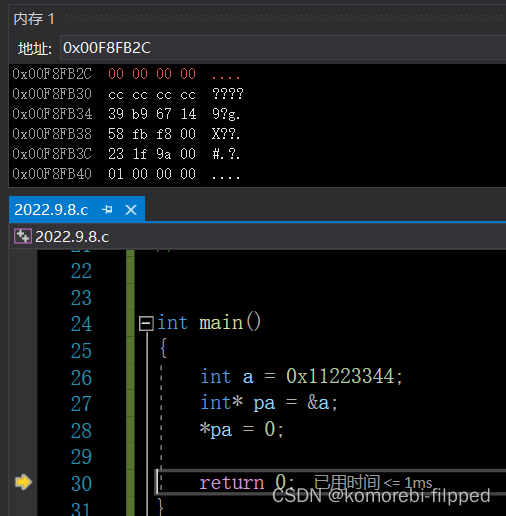Close the 2022.9.8.c editor tab
The height and width of the screenshot is (516, 506).
[131, 210]
